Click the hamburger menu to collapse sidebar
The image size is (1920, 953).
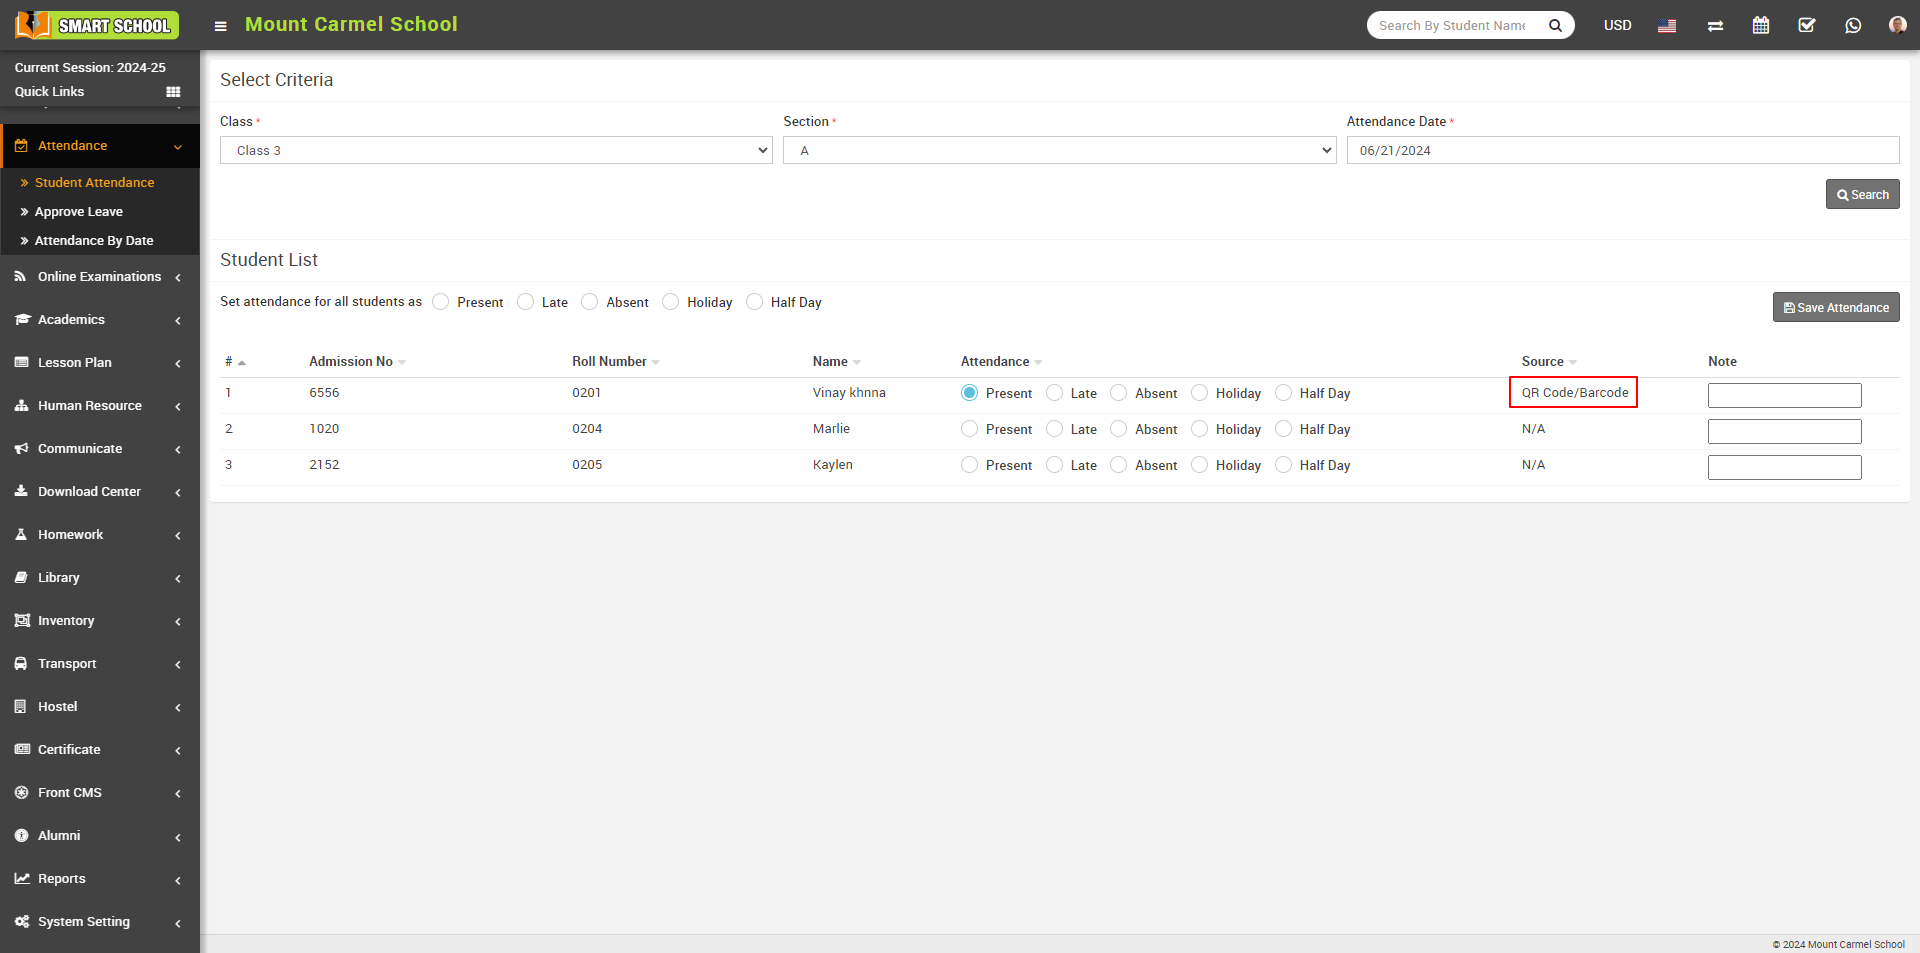coord(220,26)
